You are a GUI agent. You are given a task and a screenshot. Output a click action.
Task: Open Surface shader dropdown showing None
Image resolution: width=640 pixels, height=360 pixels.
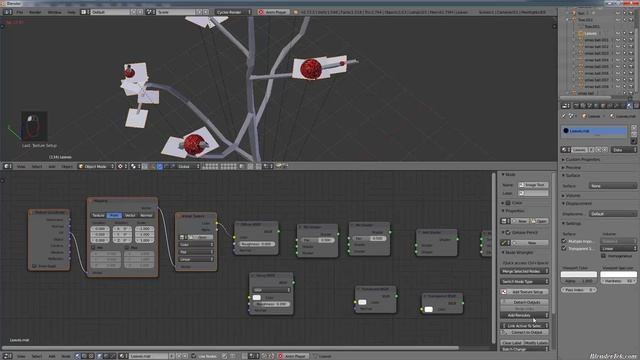pyautogui.click(x=613, y=186)
